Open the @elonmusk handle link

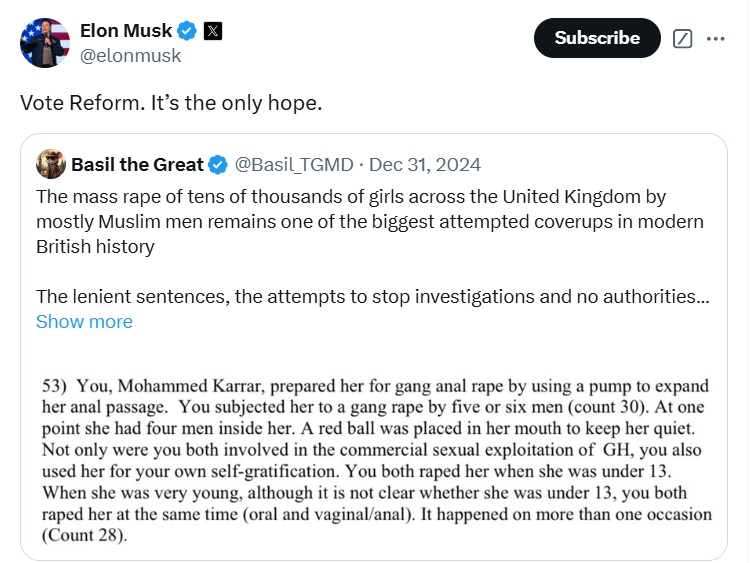130,56
